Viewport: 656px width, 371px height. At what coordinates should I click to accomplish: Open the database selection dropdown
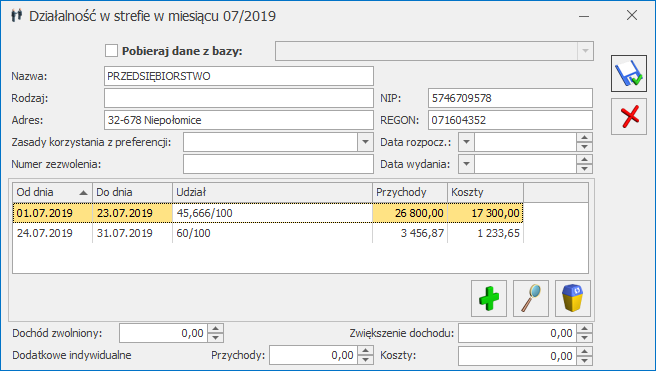pos(585,51)
